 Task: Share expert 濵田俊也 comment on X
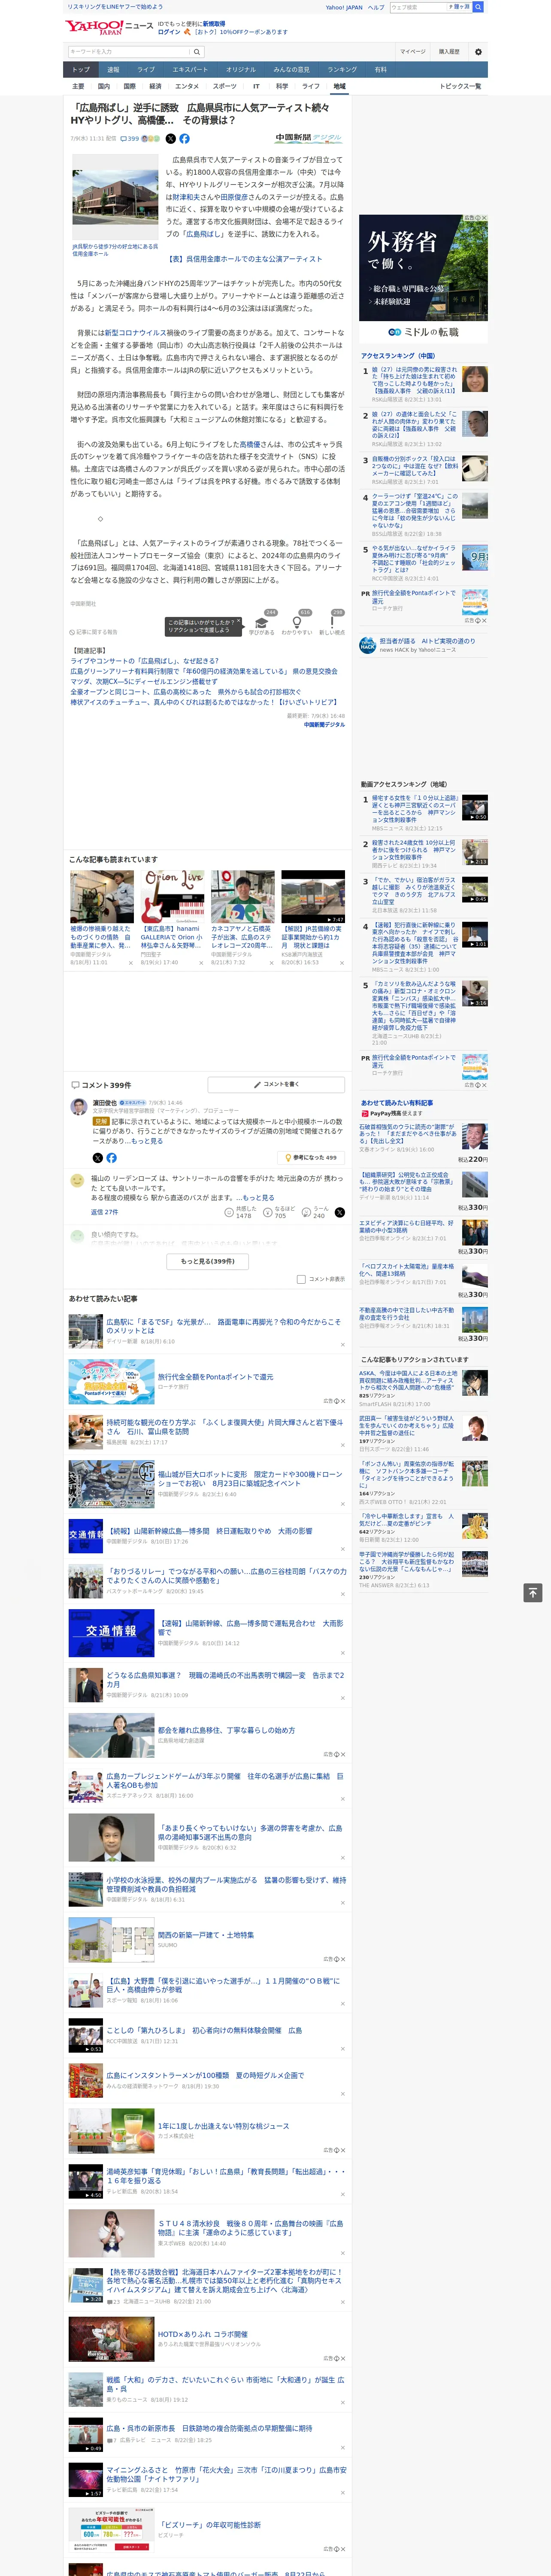click(x=97, y=1157)
